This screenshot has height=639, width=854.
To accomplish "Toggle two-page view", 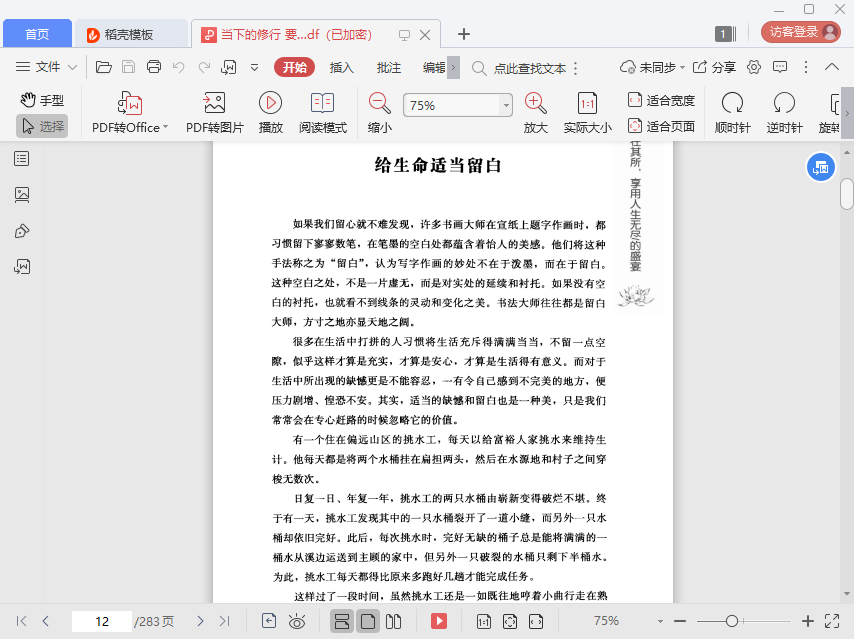I will pos(394,621).
